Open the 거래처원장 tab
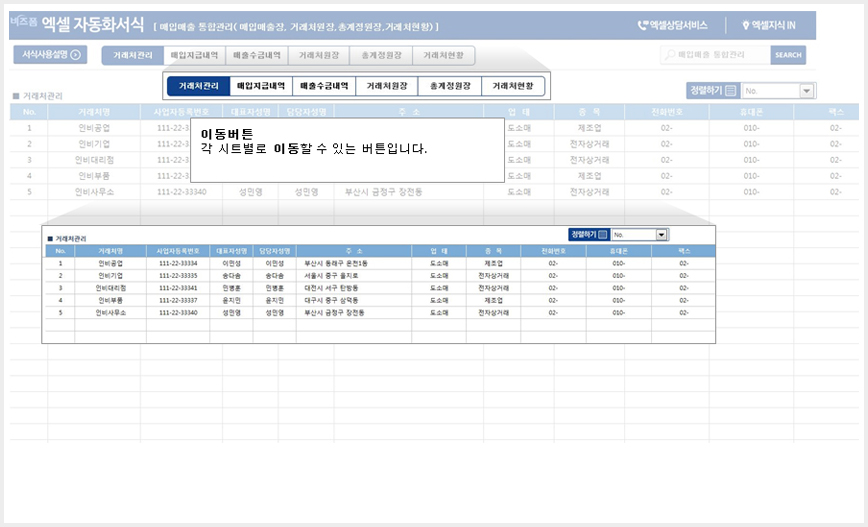868x527 pixels. (x=319, y=55)
